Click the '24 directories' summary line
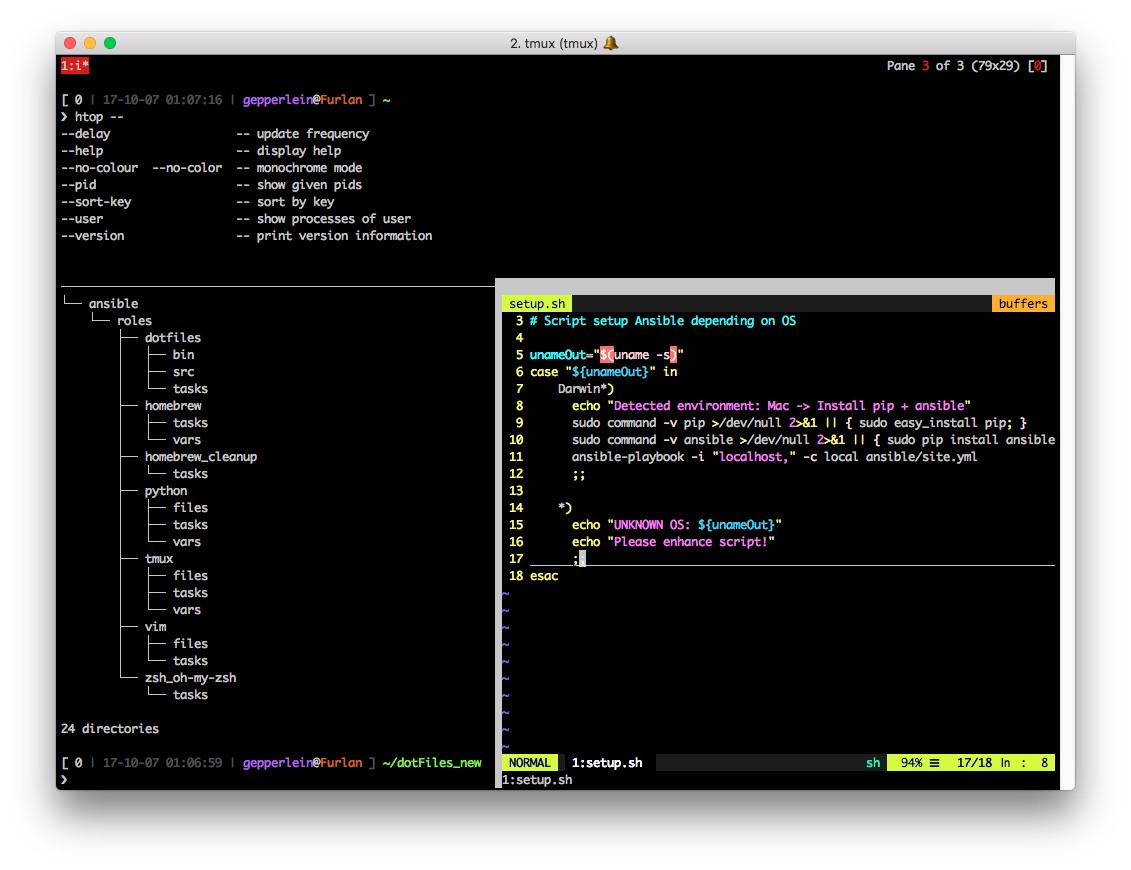The width and height of the screenshot is (1131, 870). click(110, 729)
